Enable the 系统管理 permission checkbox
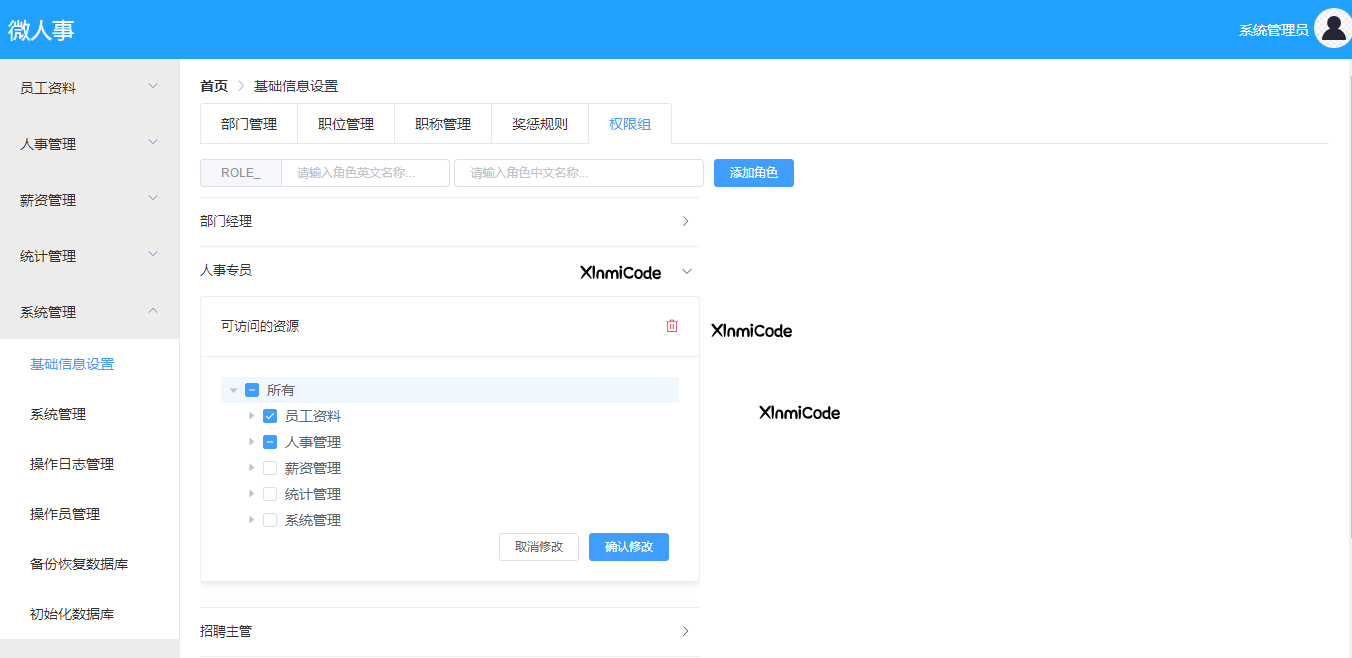 (x=270, y=520)
